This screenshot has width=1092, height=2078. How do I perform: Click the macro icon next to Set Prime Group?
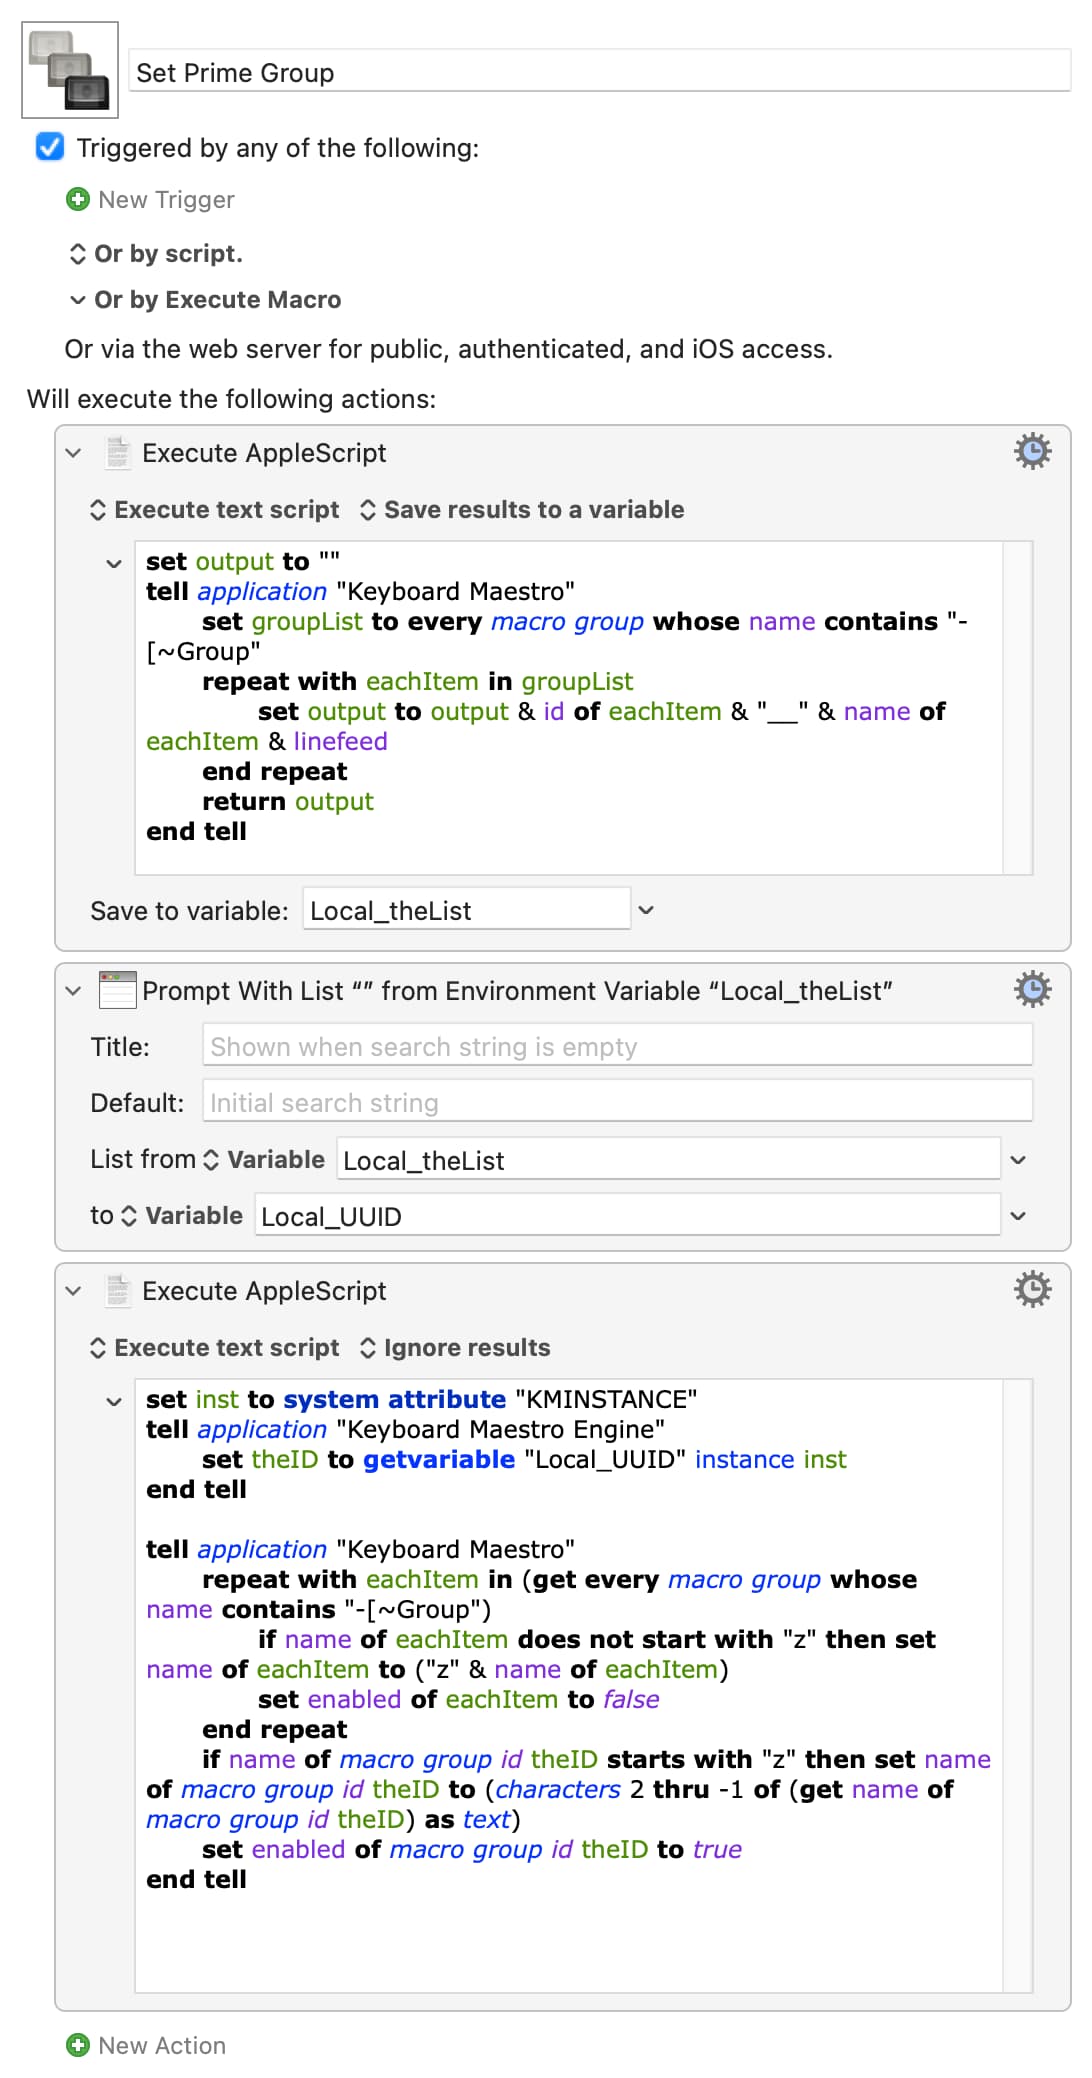pyautogui.click(x=70, y=70)
